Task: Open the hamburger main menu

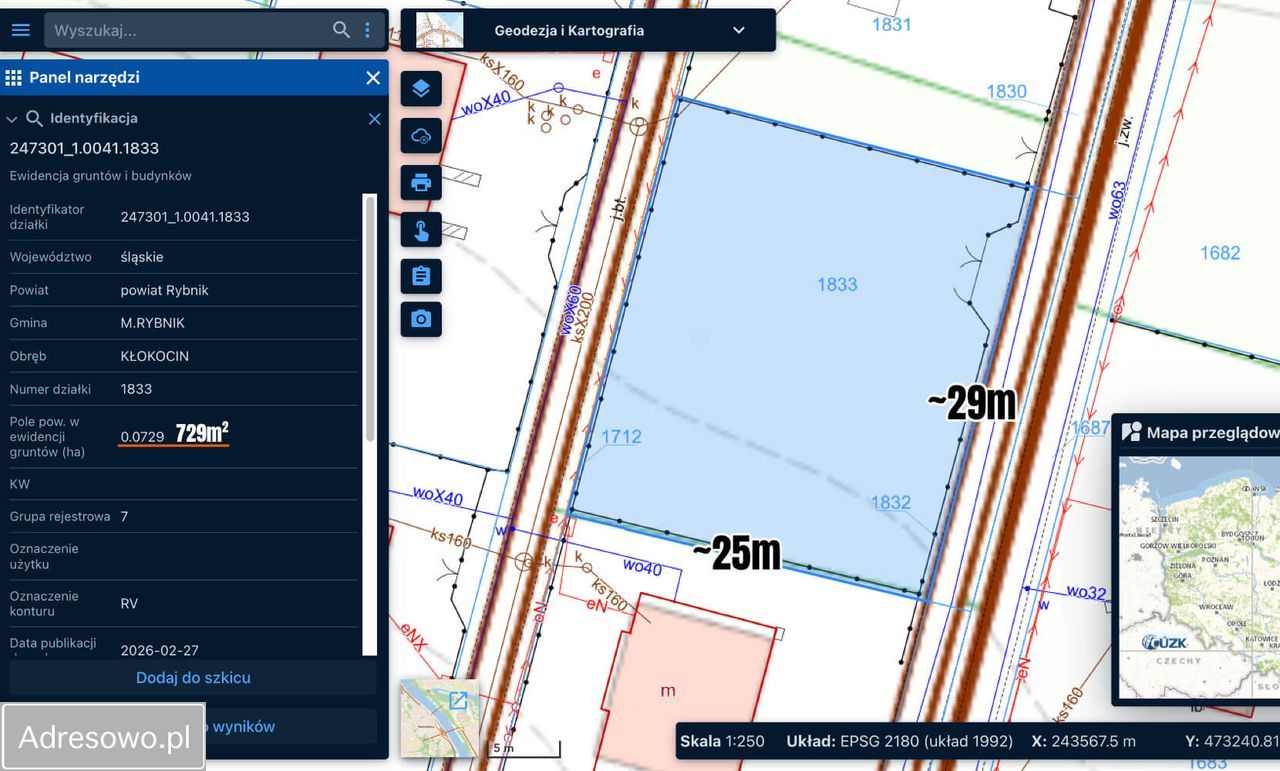Action: click(21, 30)
